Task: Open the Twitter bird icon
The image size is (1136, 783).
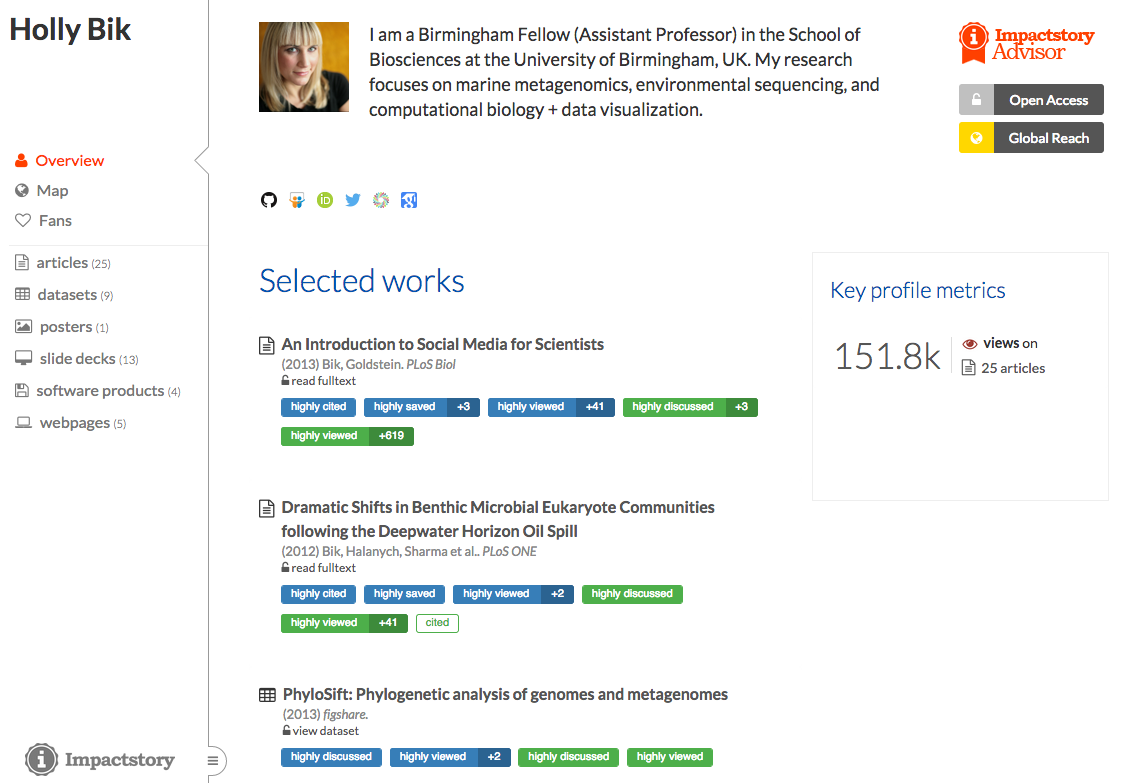Action: [353, 200]
